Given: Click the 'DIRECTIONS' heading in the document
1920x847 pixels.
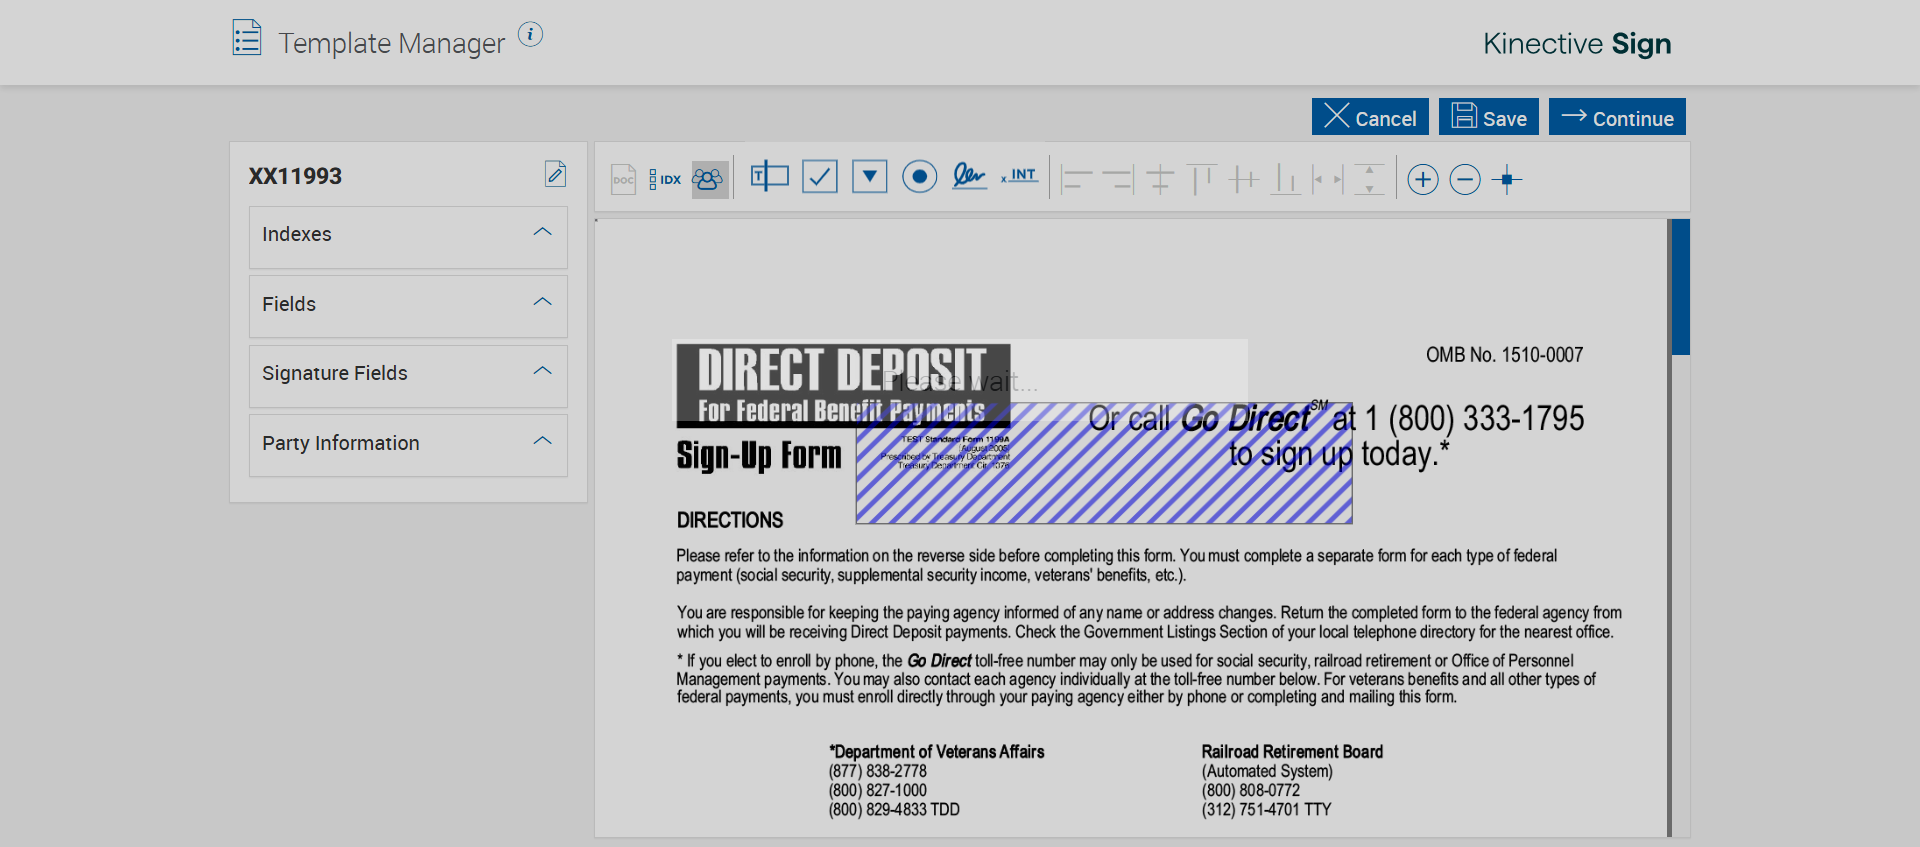Looking at the screenshot, I should pyautogui.click(x=730, y=520).
